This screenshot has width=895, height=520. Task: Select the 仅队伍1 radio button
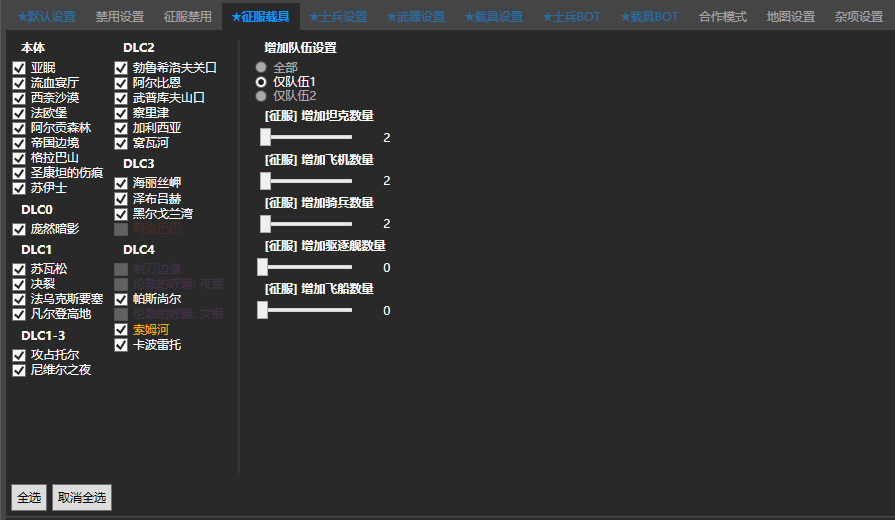coord(262,81)
